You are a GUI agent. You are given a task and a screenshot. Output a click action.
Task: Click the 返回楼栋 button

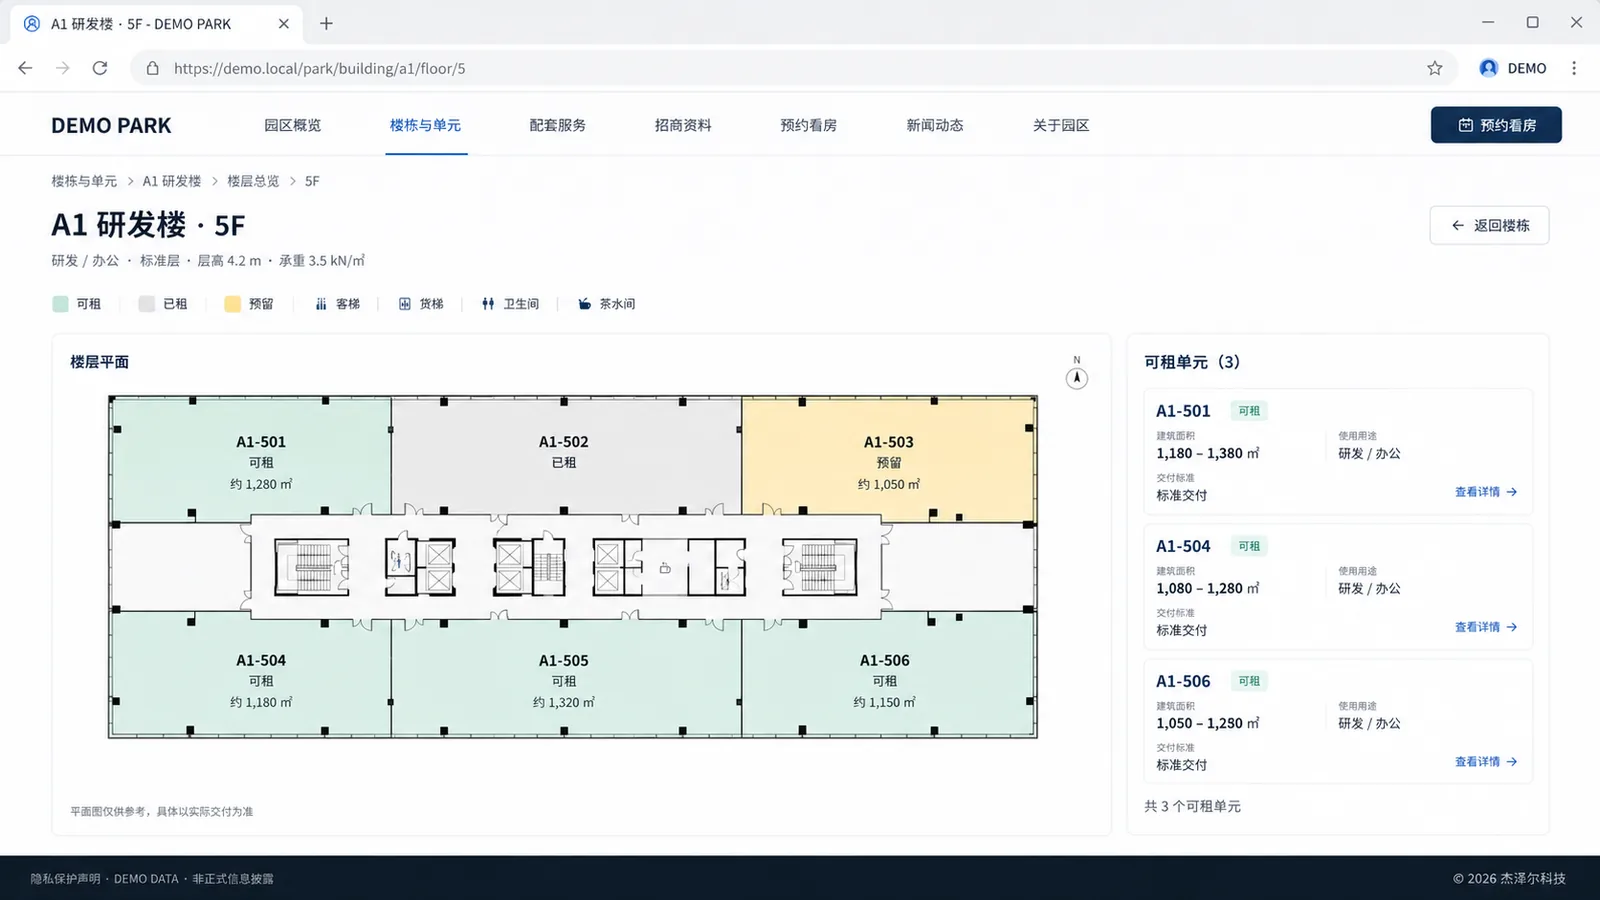point(1489,225)
